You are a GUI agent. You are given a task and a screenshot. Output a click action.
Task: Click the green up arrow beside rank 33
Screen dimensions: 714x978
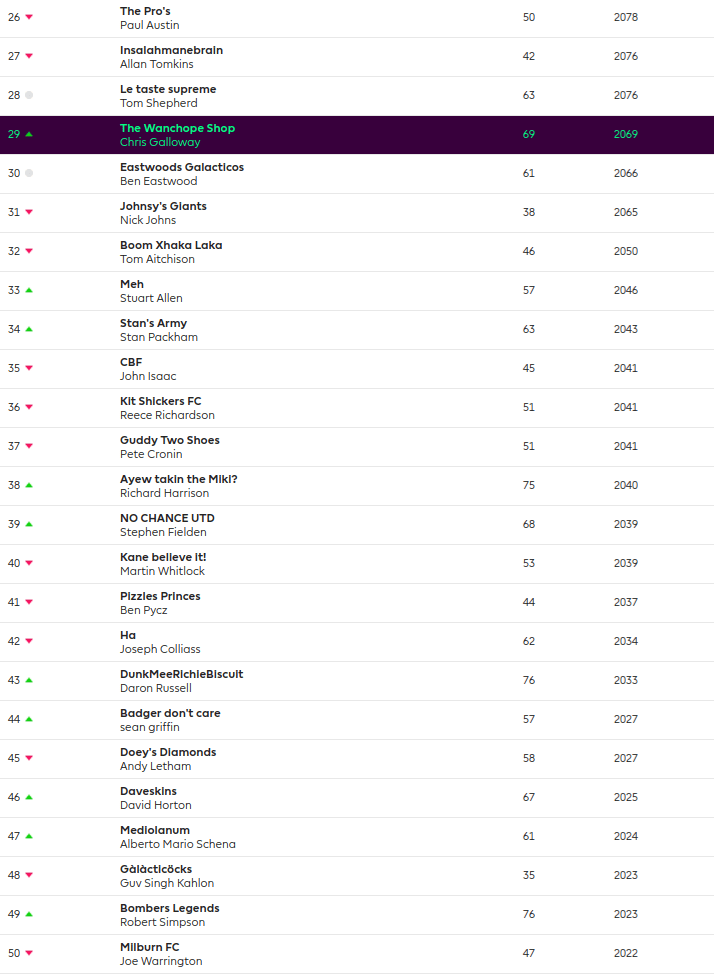pos(29,290)
